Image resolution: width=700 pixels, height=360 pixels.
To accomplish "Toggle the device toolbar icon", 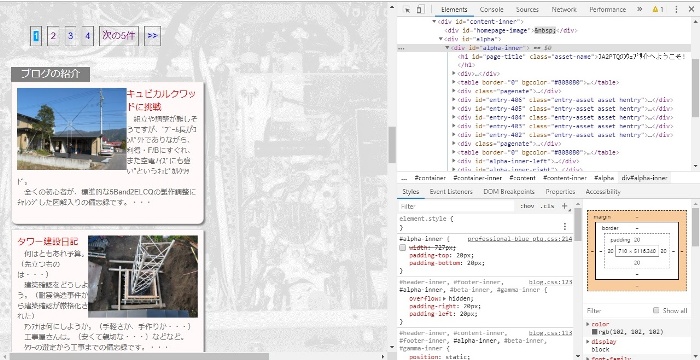I will pyautogui.click(x=420, y=9).
